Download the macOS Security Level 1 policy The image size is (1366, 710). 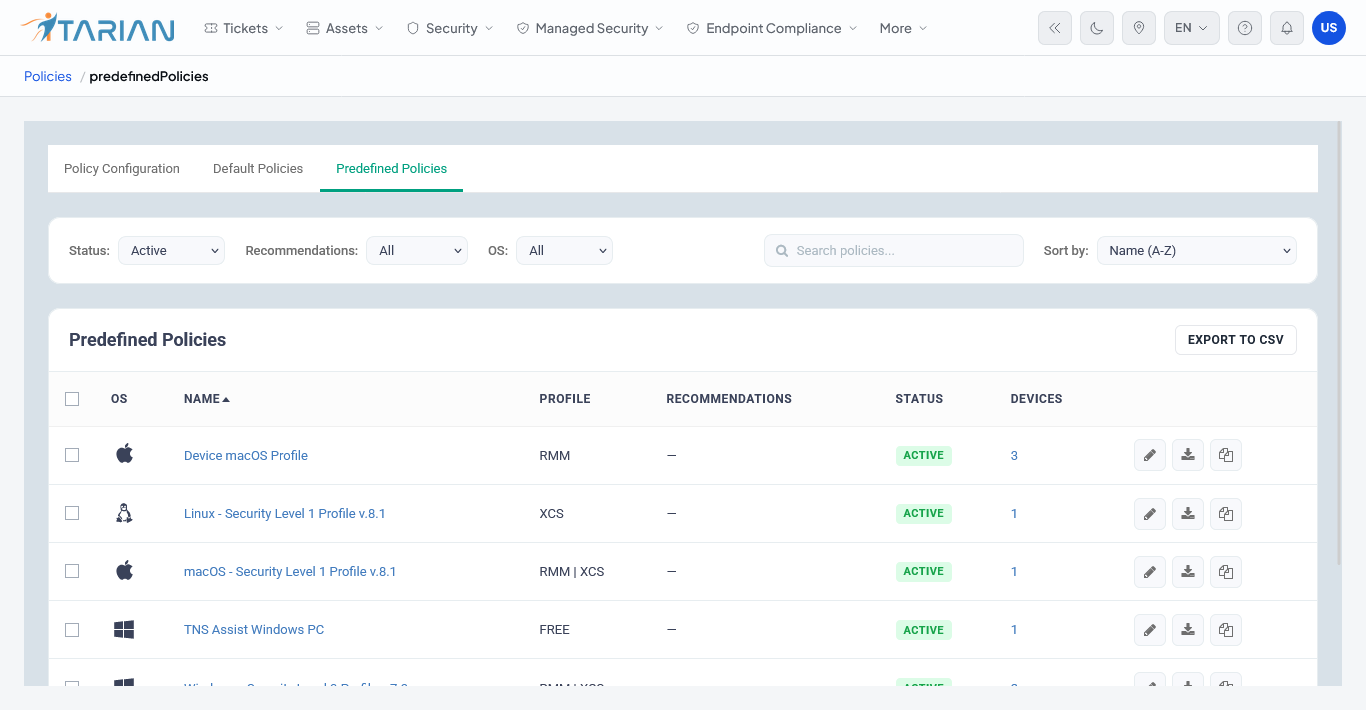(1188, 572)
